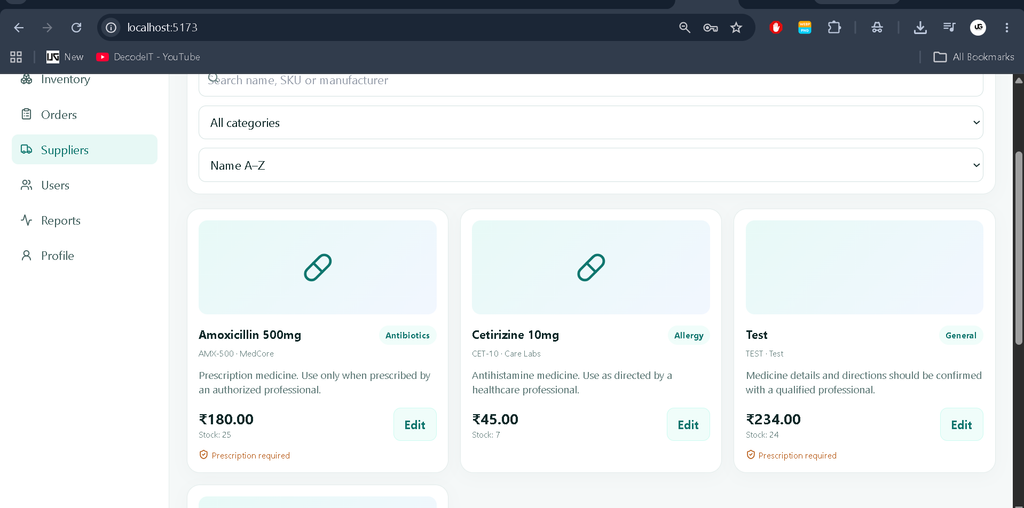Click the Users people icon
Screen dimensions: 1024x508
coord(26,185)
